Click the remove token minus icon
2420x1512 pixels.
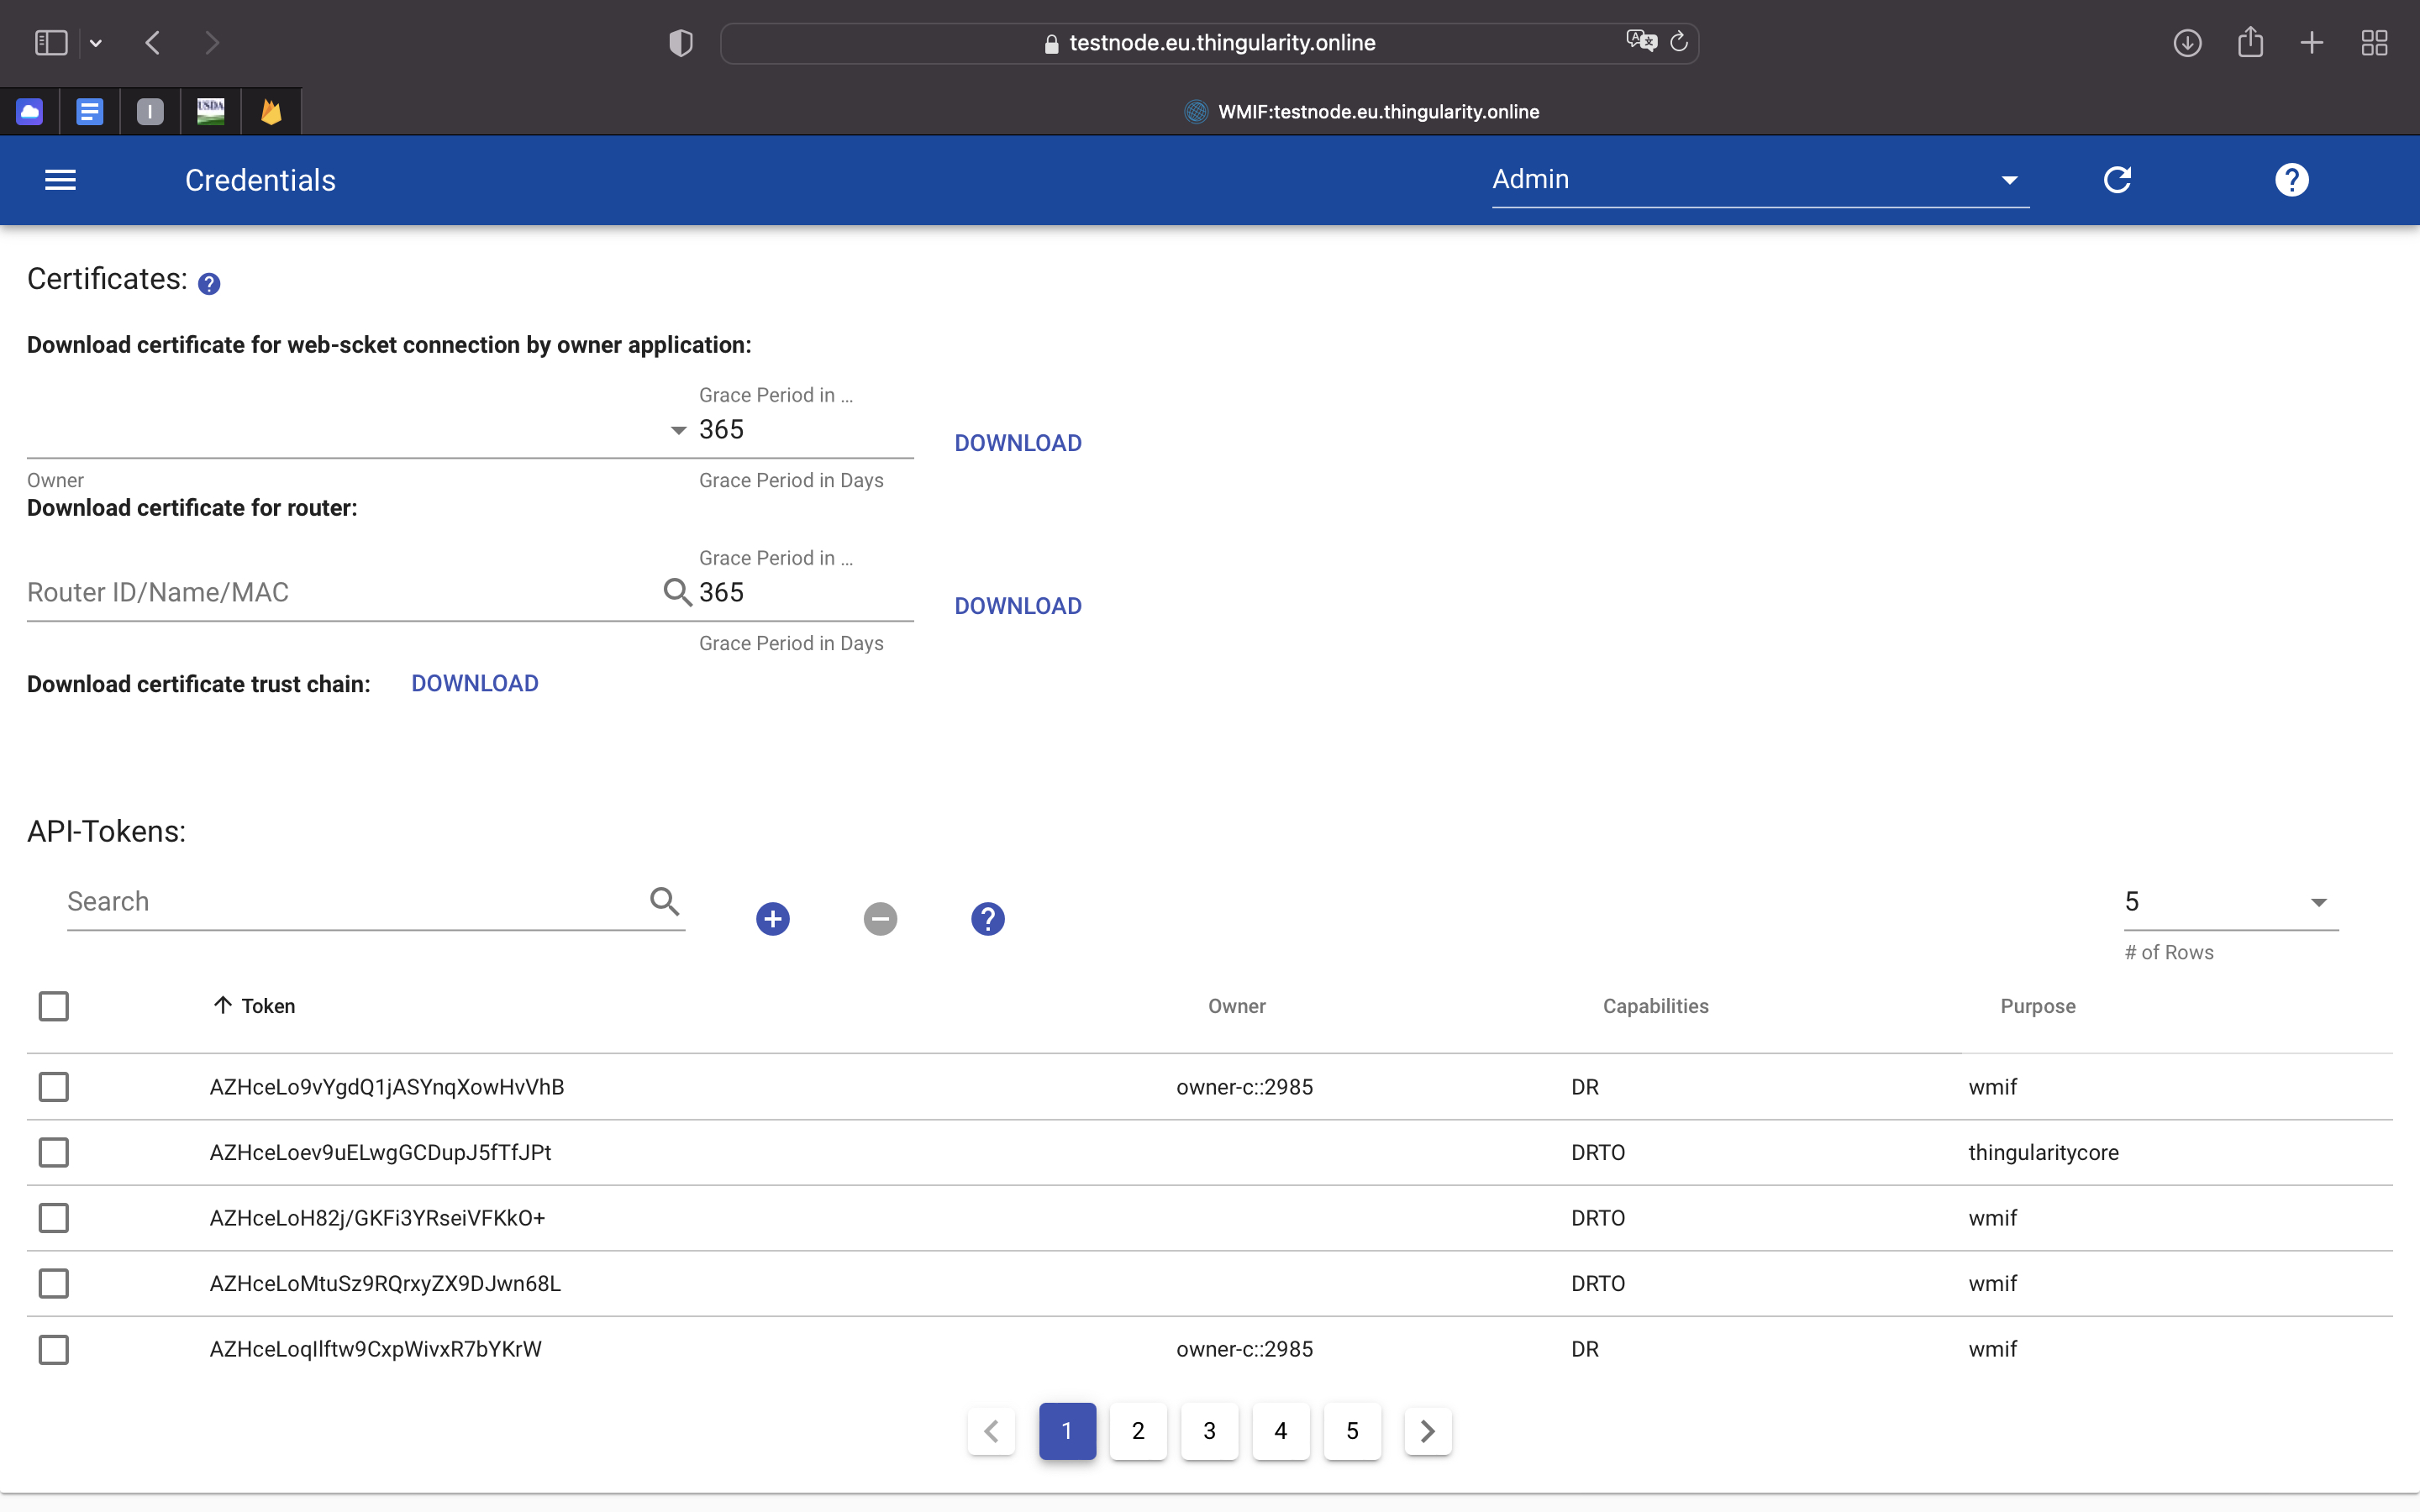click(x=880, y=918)
